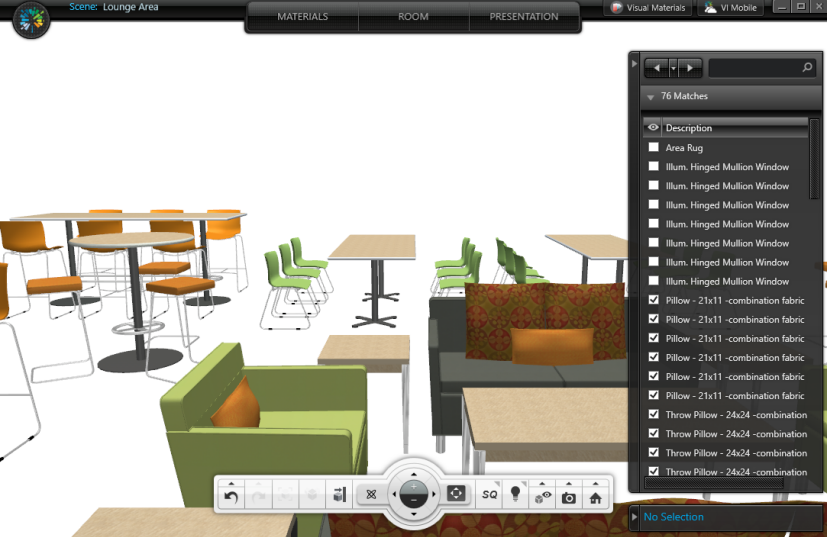
Task: Take a snapshot with camera icon
Action: [x=569, y=497]
